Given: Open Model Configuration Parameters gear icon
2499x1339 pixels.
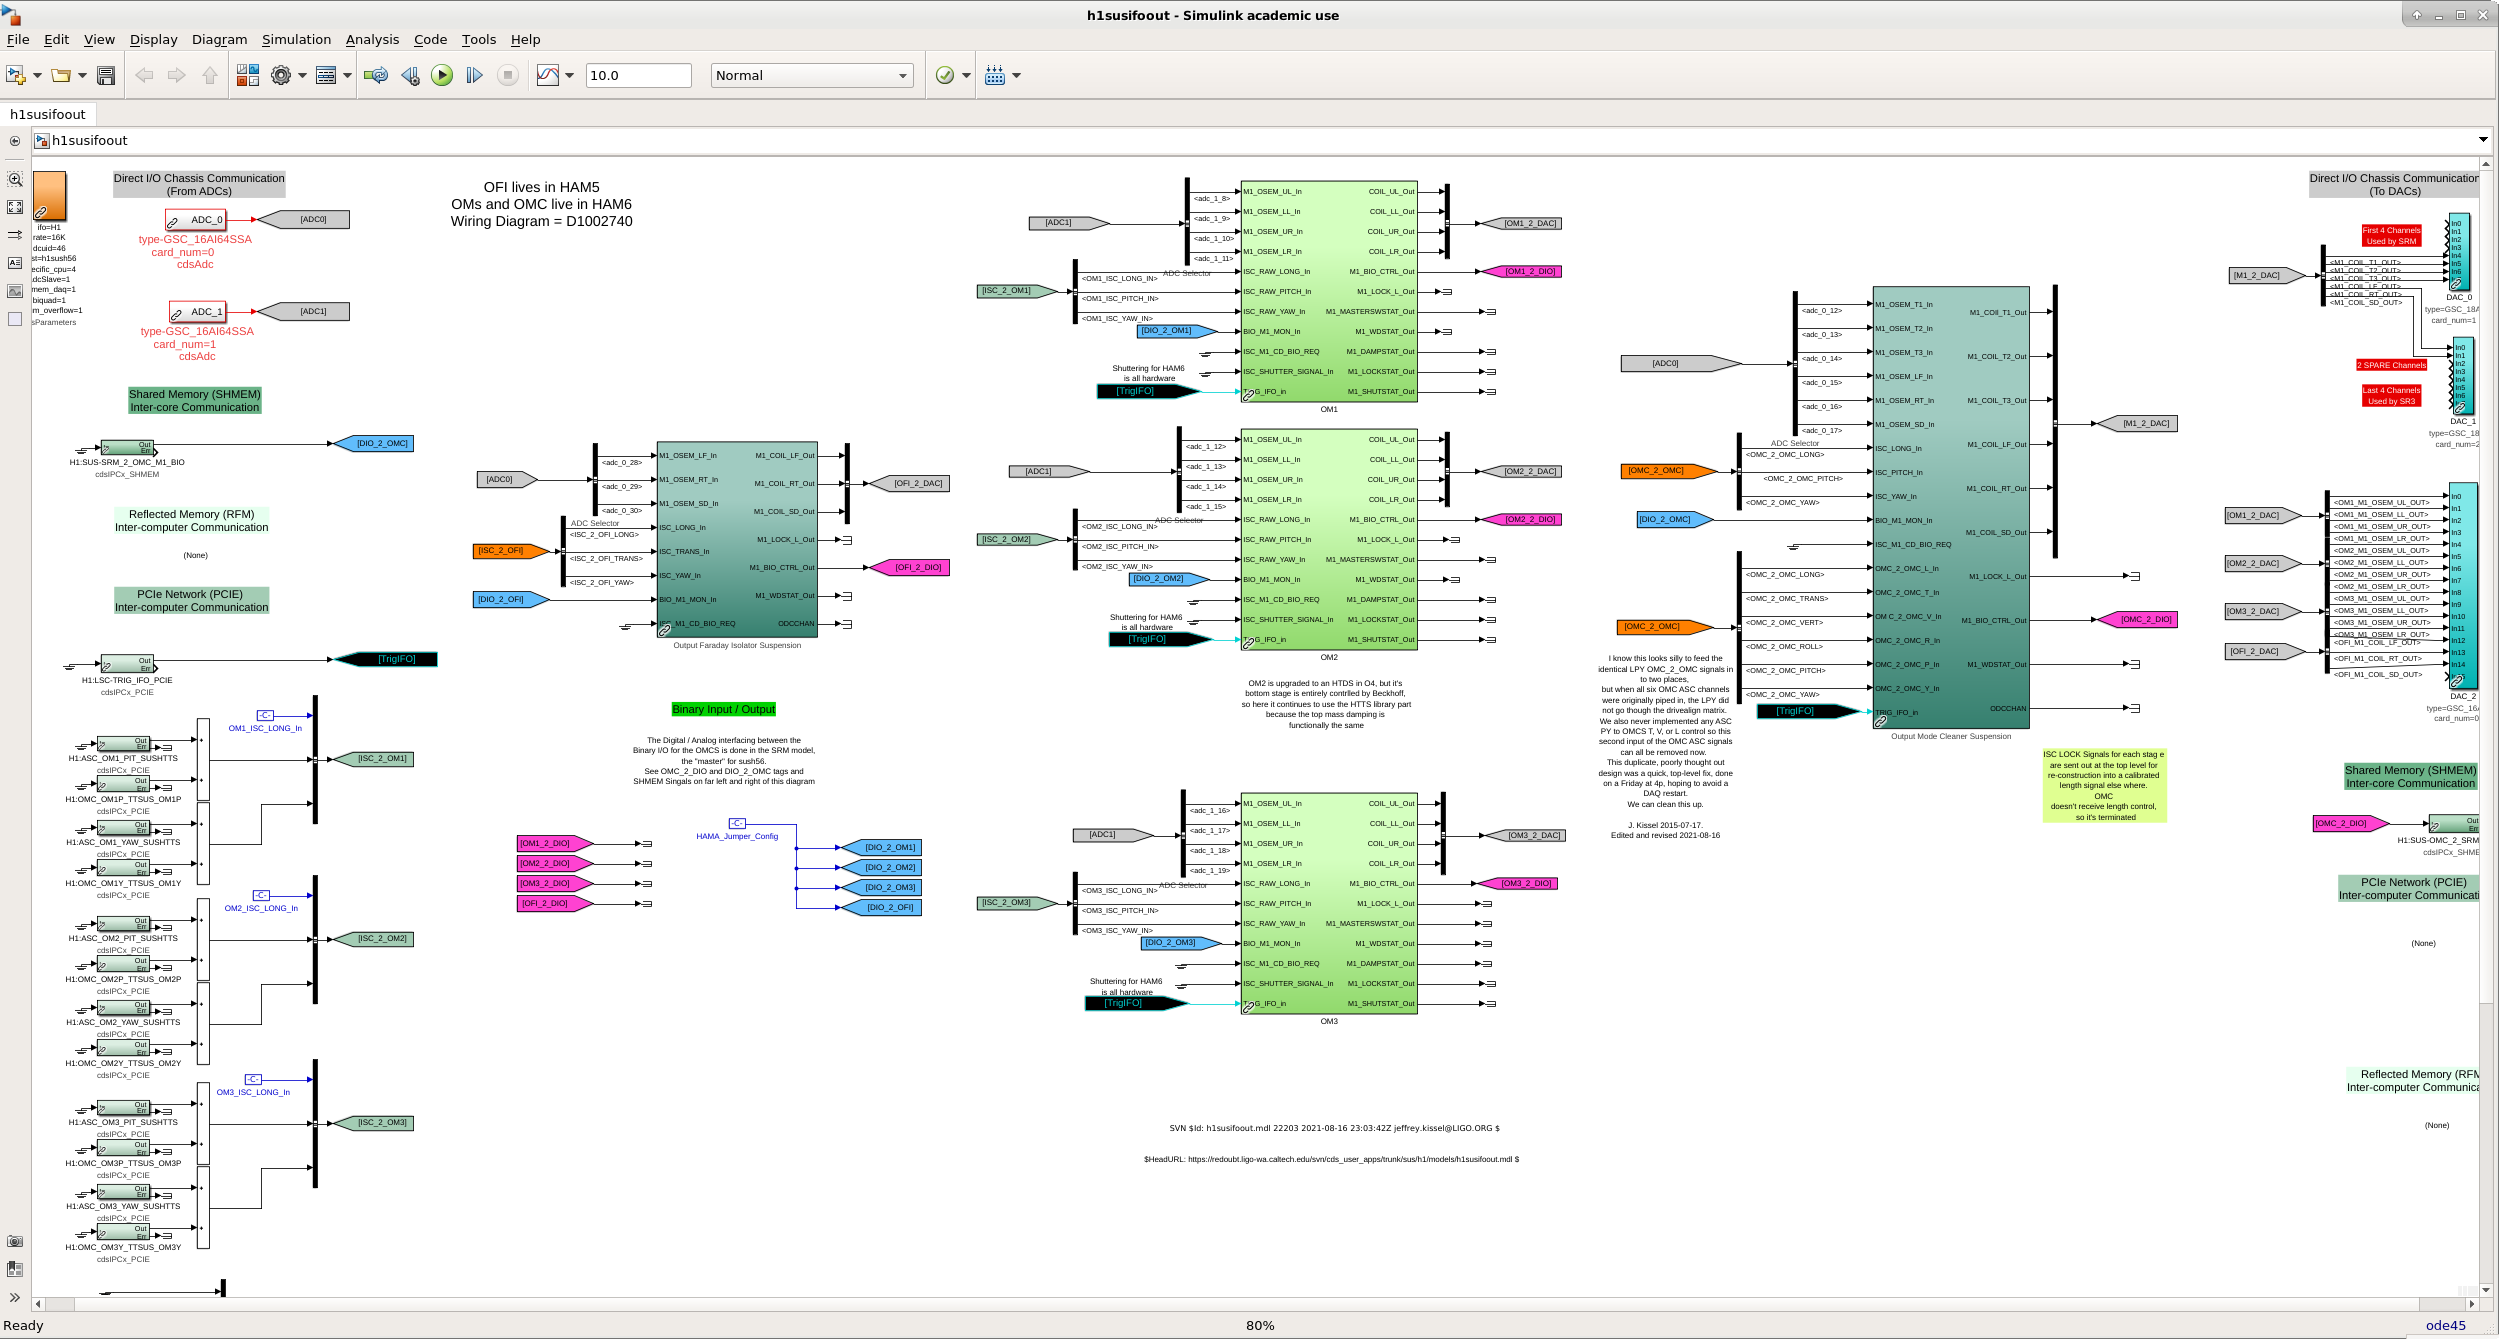Looking at the screenshot, I should 281,75.
